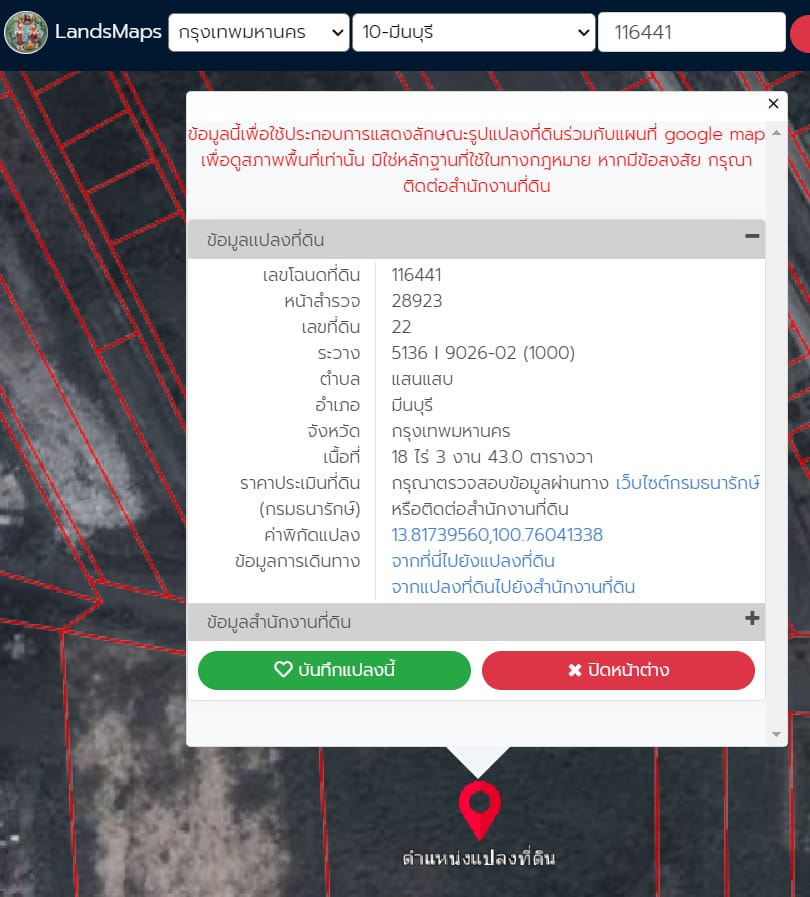The width and height of the screenshot is (810, 897).
Task: Click the ตำแหน่งแปลงที่ดิน map label
Action: [479, 858]
